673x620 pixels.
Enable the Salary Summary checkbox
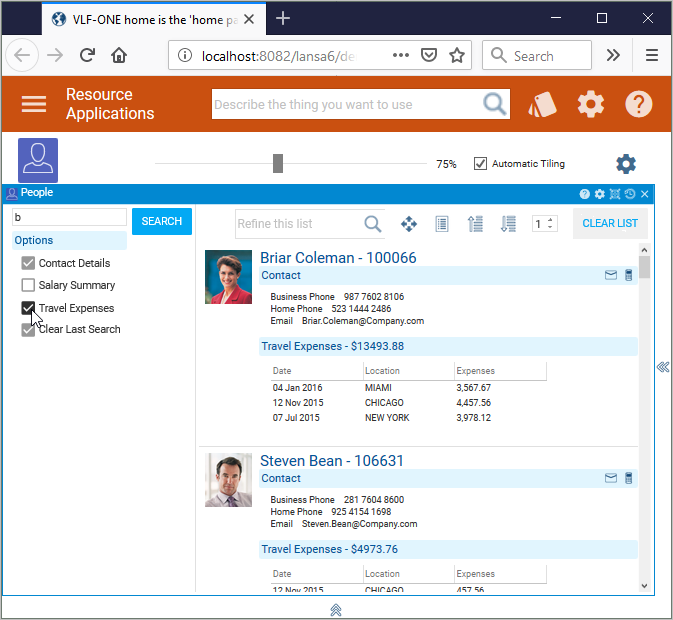[28, 286]
